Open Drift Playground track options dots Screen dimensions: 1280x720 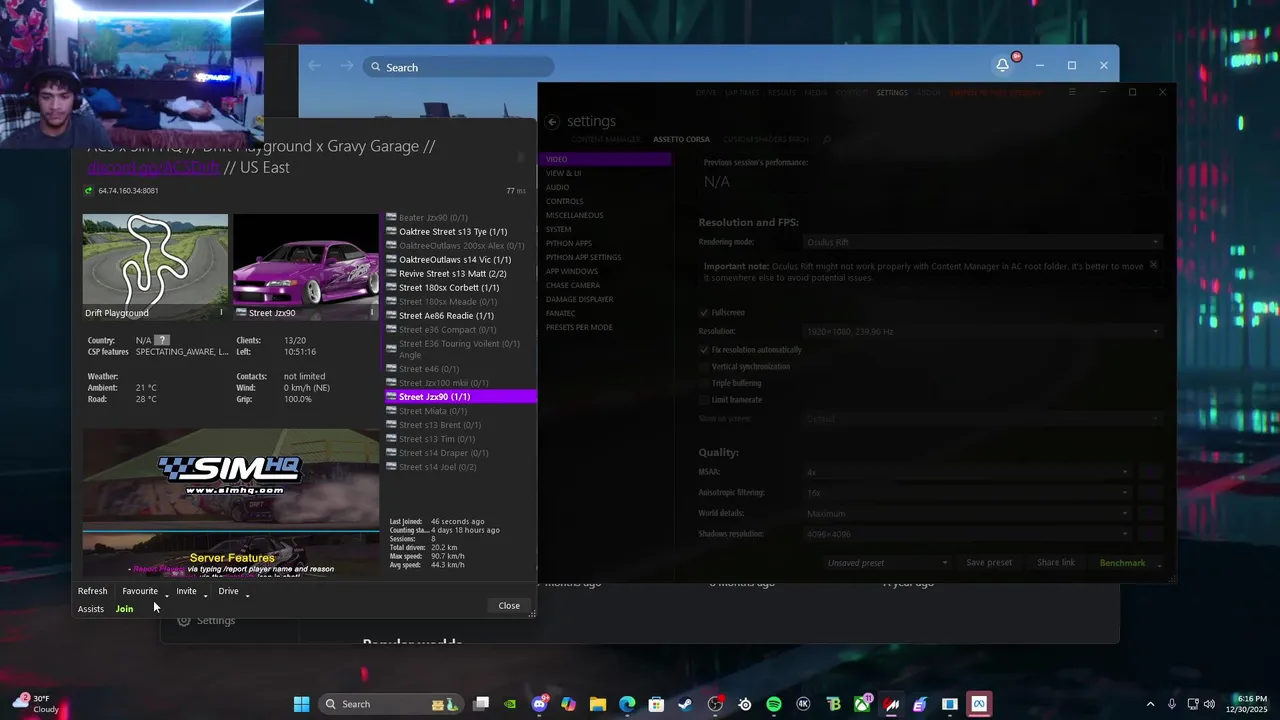click(x=221, y=313)
